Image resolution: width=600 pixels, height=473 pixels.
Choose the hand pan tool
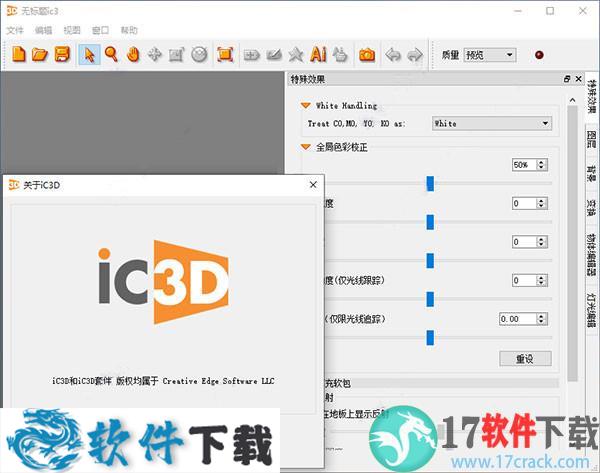[133, 54]
